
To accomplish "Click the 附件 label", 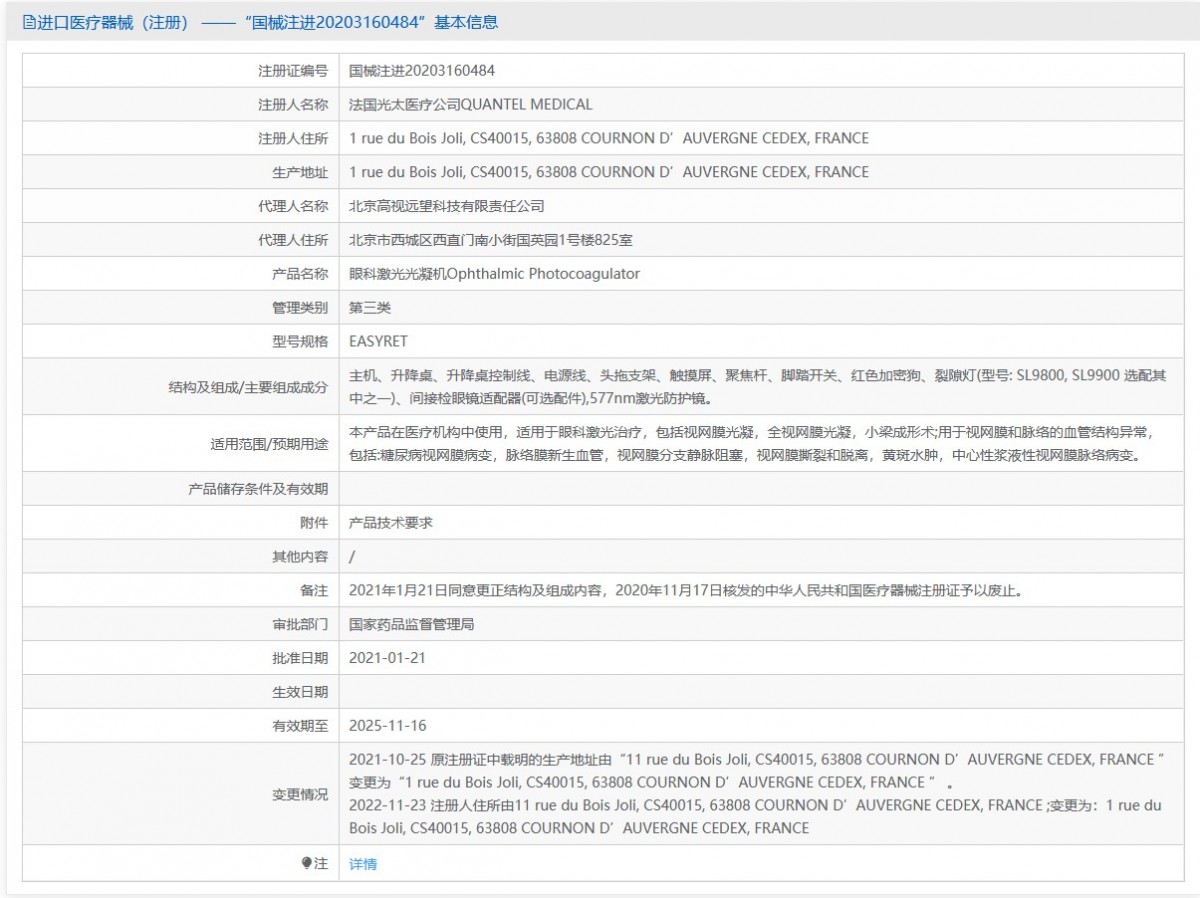I will (x=313, y=523).
